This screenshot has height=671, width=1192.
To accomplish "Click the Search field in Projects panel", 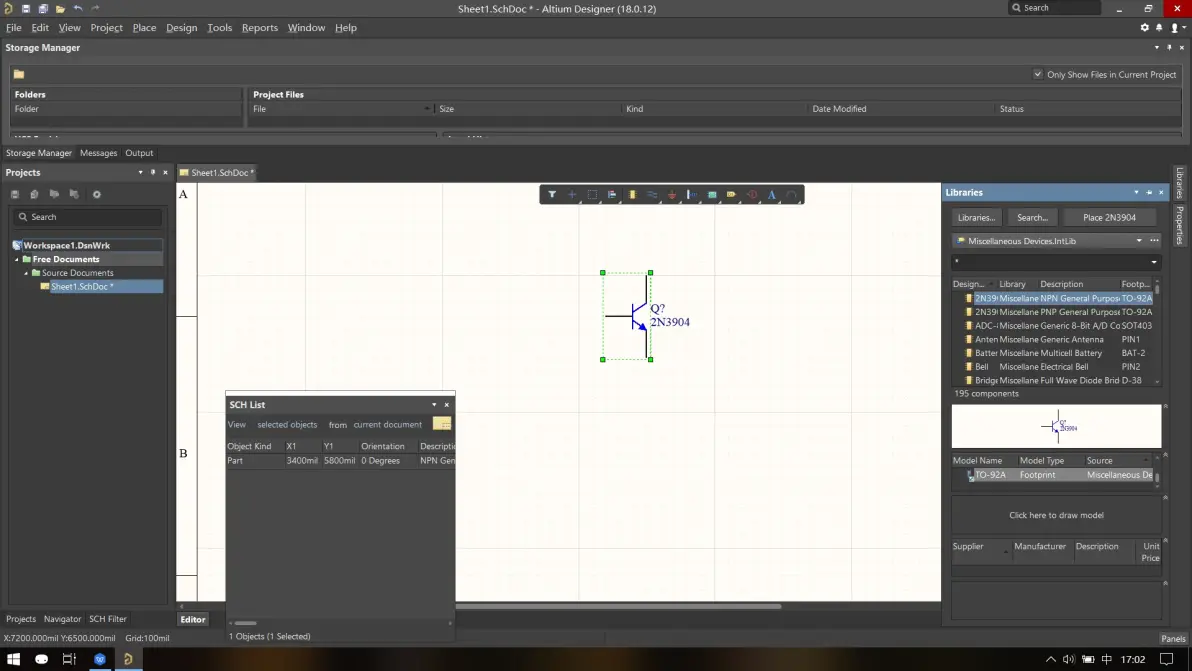I will (x=87, y=217).
